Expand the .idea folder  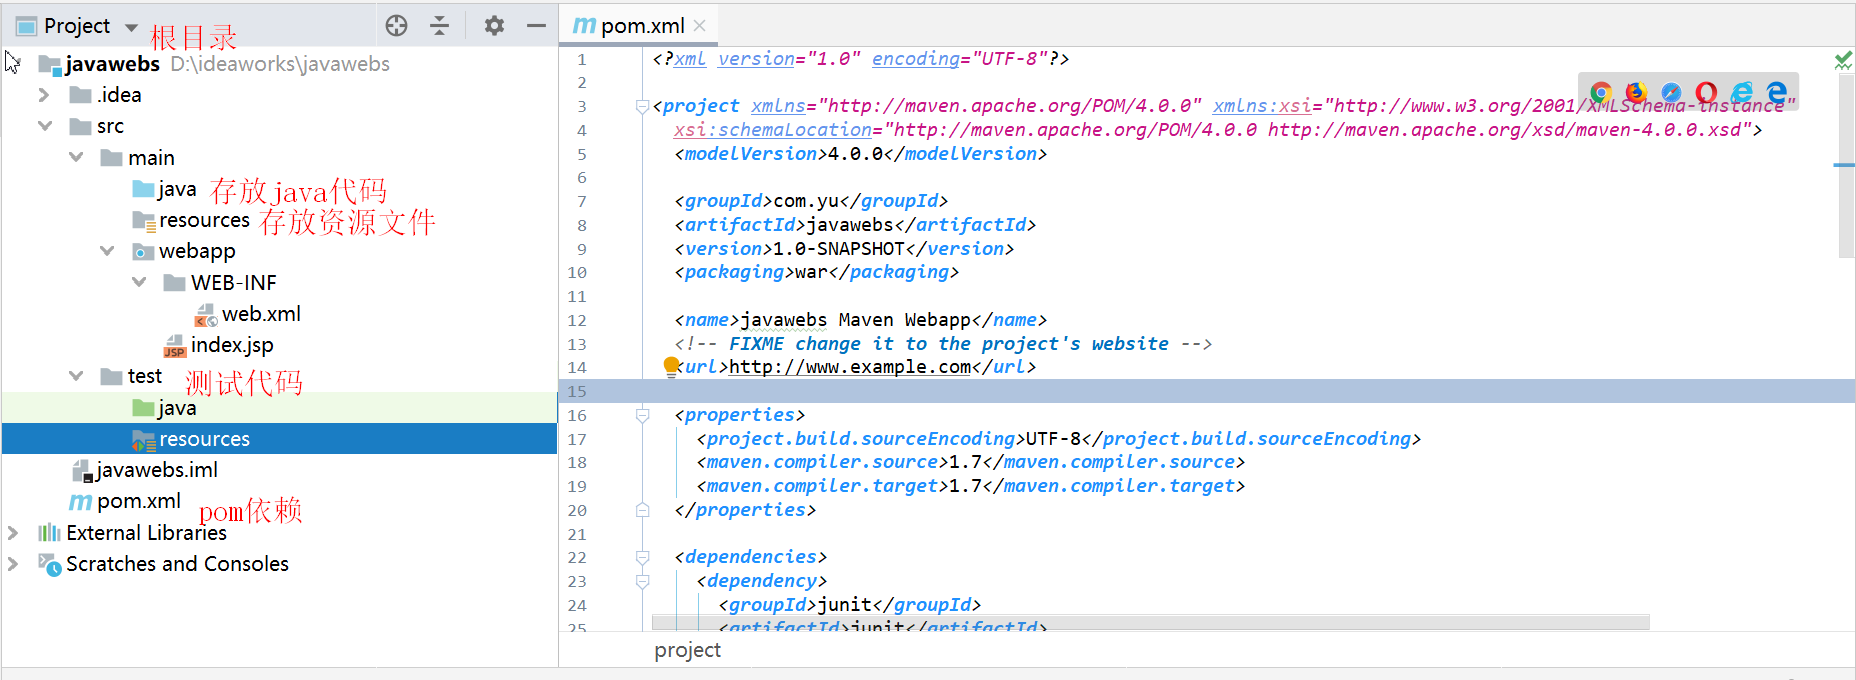(43, 95)
